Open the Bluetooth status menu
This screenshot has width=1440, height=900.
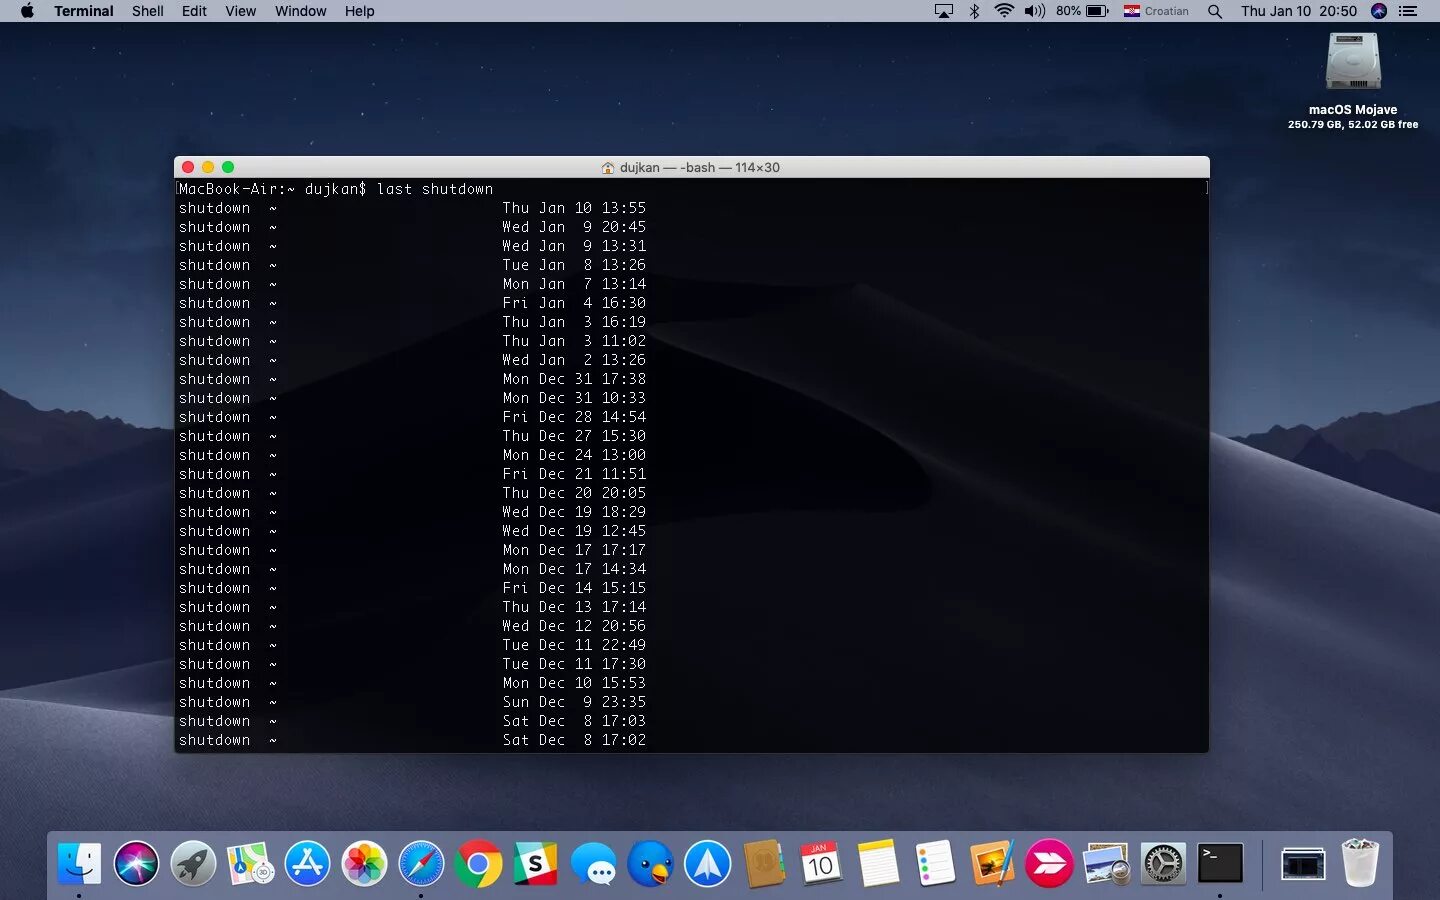(974, 11)
